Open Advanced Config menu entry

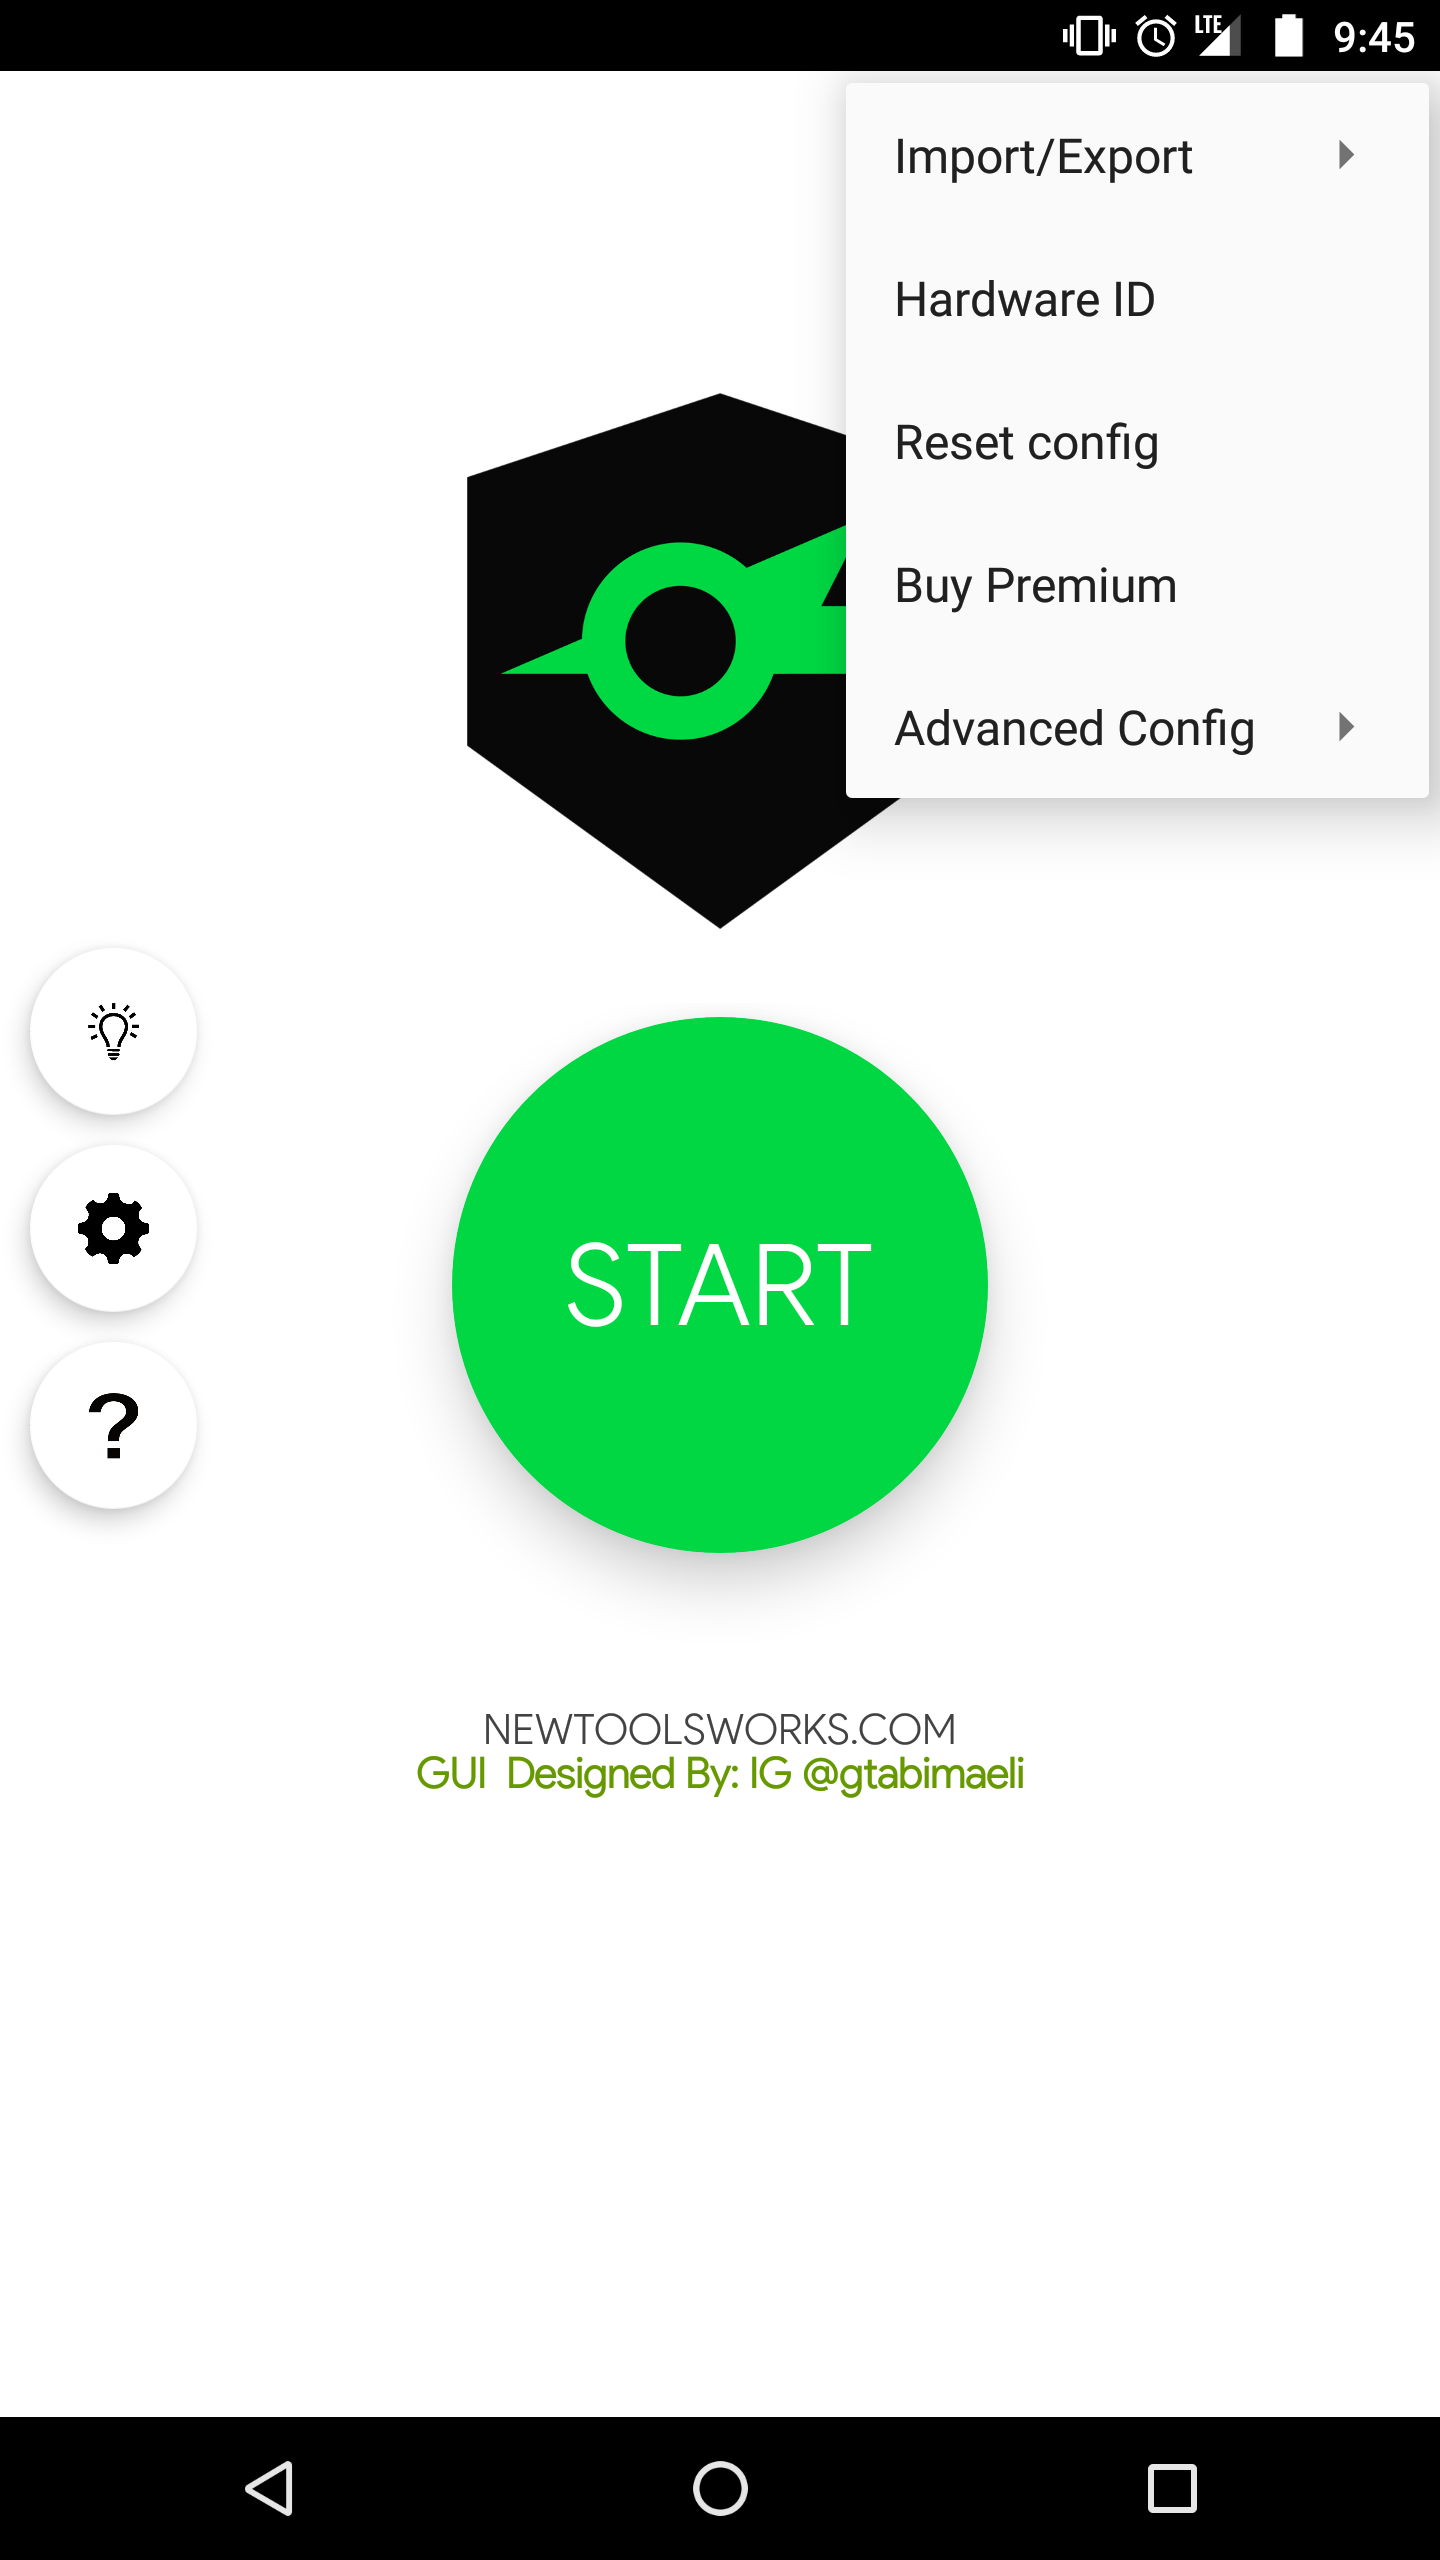tap(1137, 727)
